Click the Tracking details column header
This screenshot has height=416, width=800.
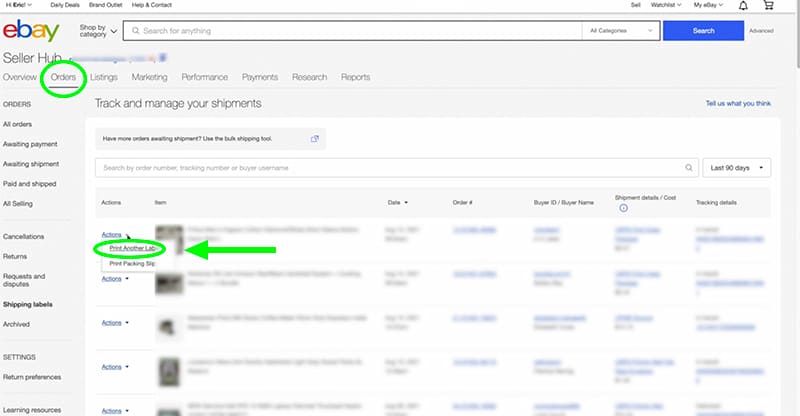(716, 203)
